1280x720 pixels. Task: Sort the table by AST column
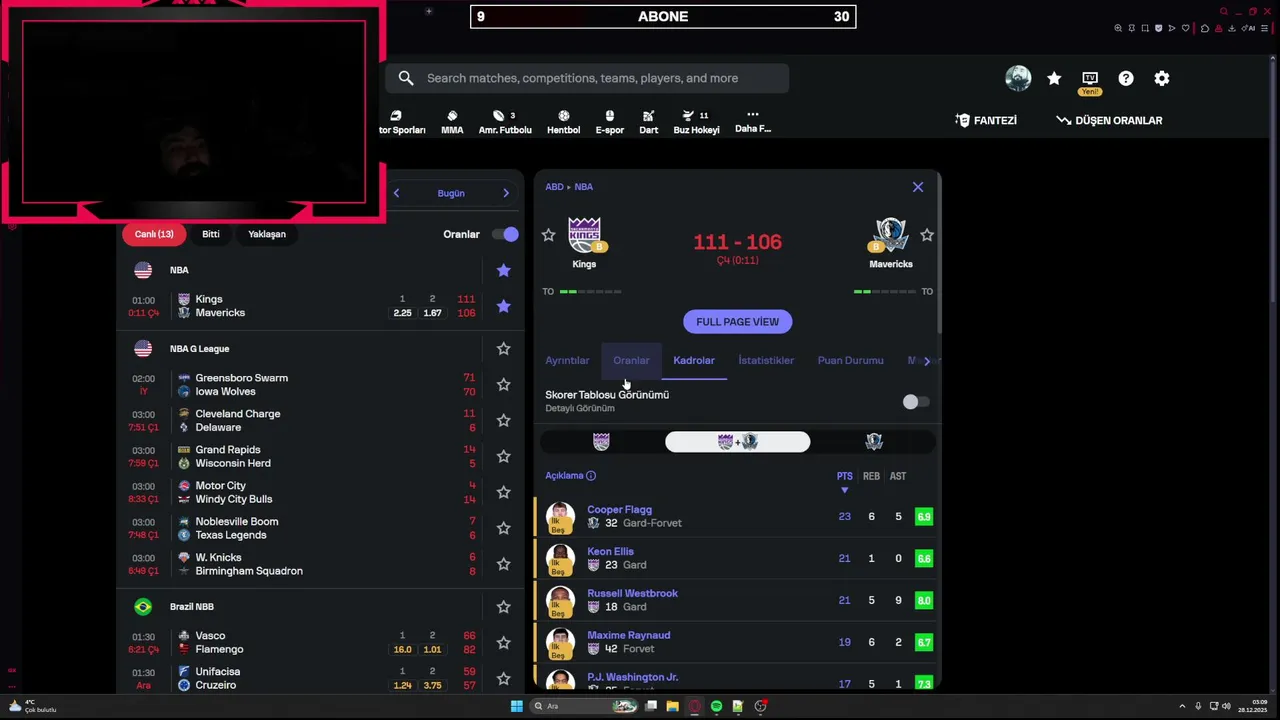(x=898, y=477)
